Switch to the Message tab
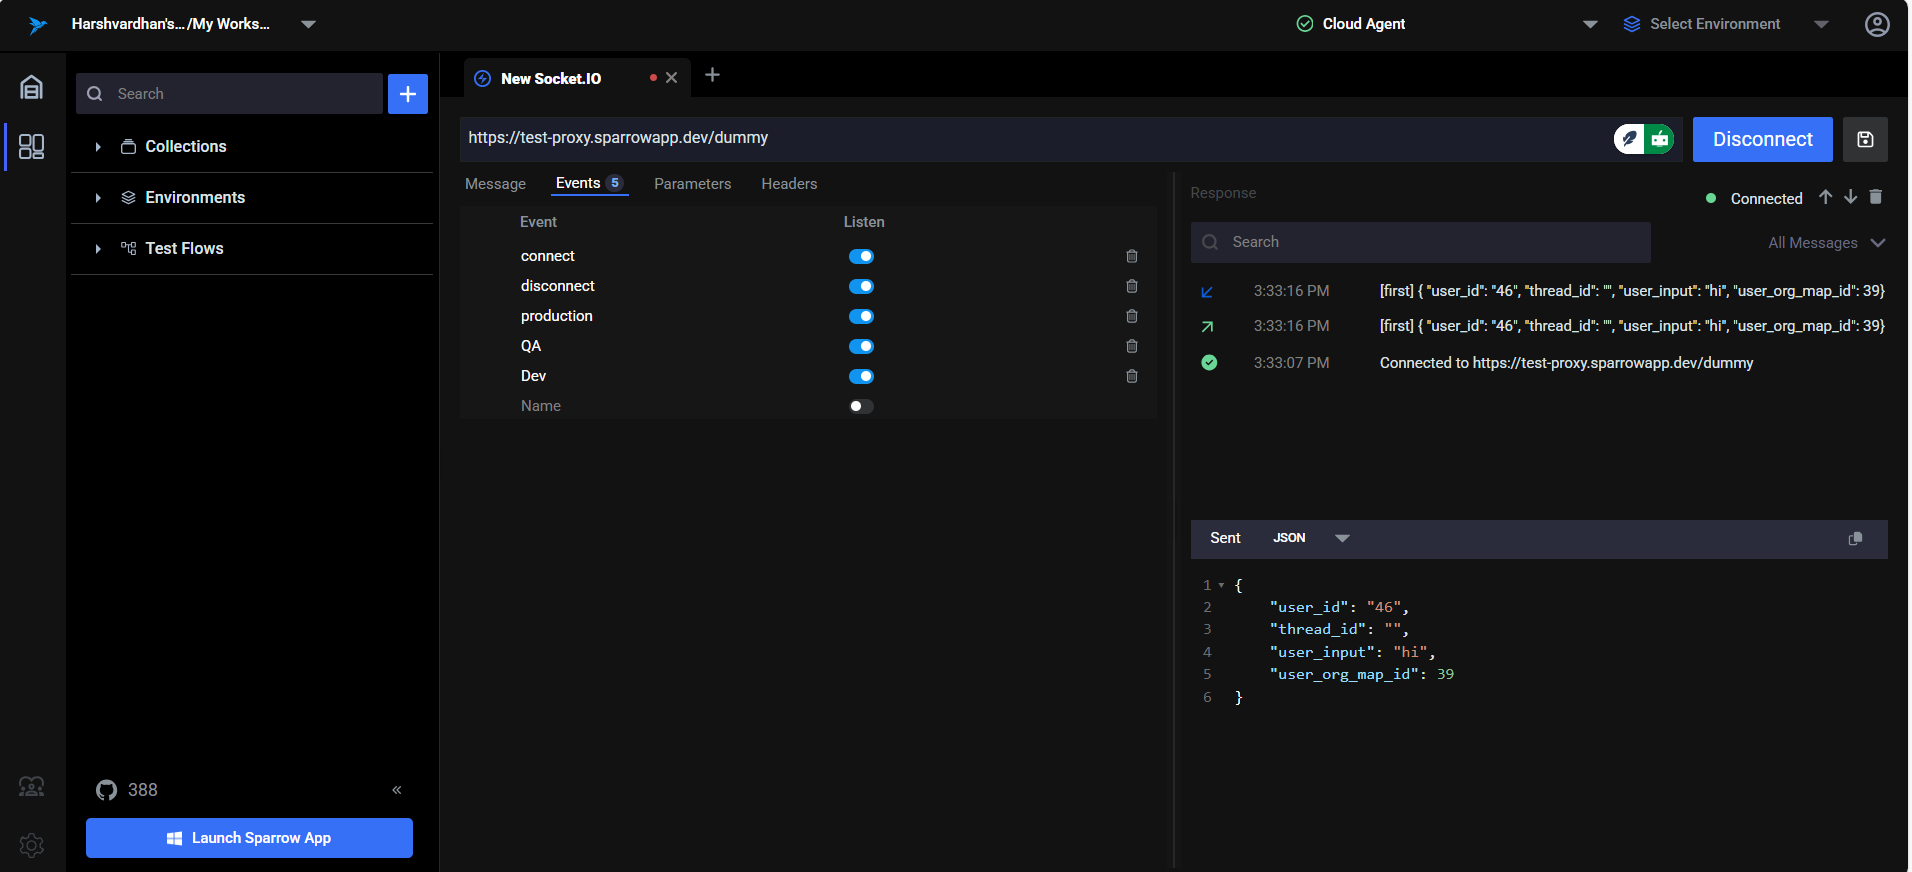The image size is (1912, 872). point(495,184)
